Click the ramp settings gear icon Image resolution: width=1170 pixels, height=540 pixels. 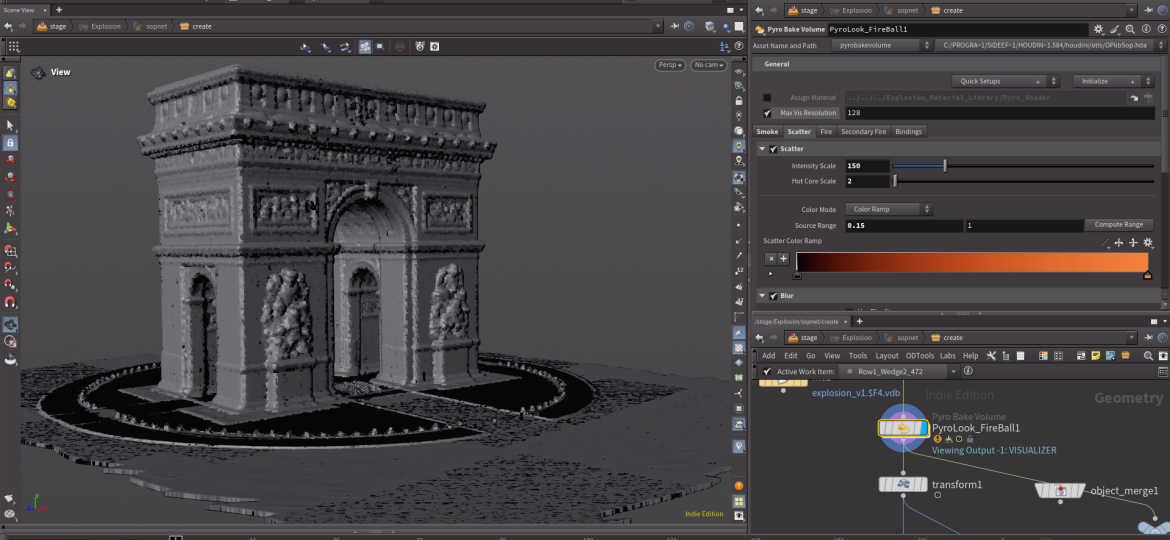coord(1148,242)
